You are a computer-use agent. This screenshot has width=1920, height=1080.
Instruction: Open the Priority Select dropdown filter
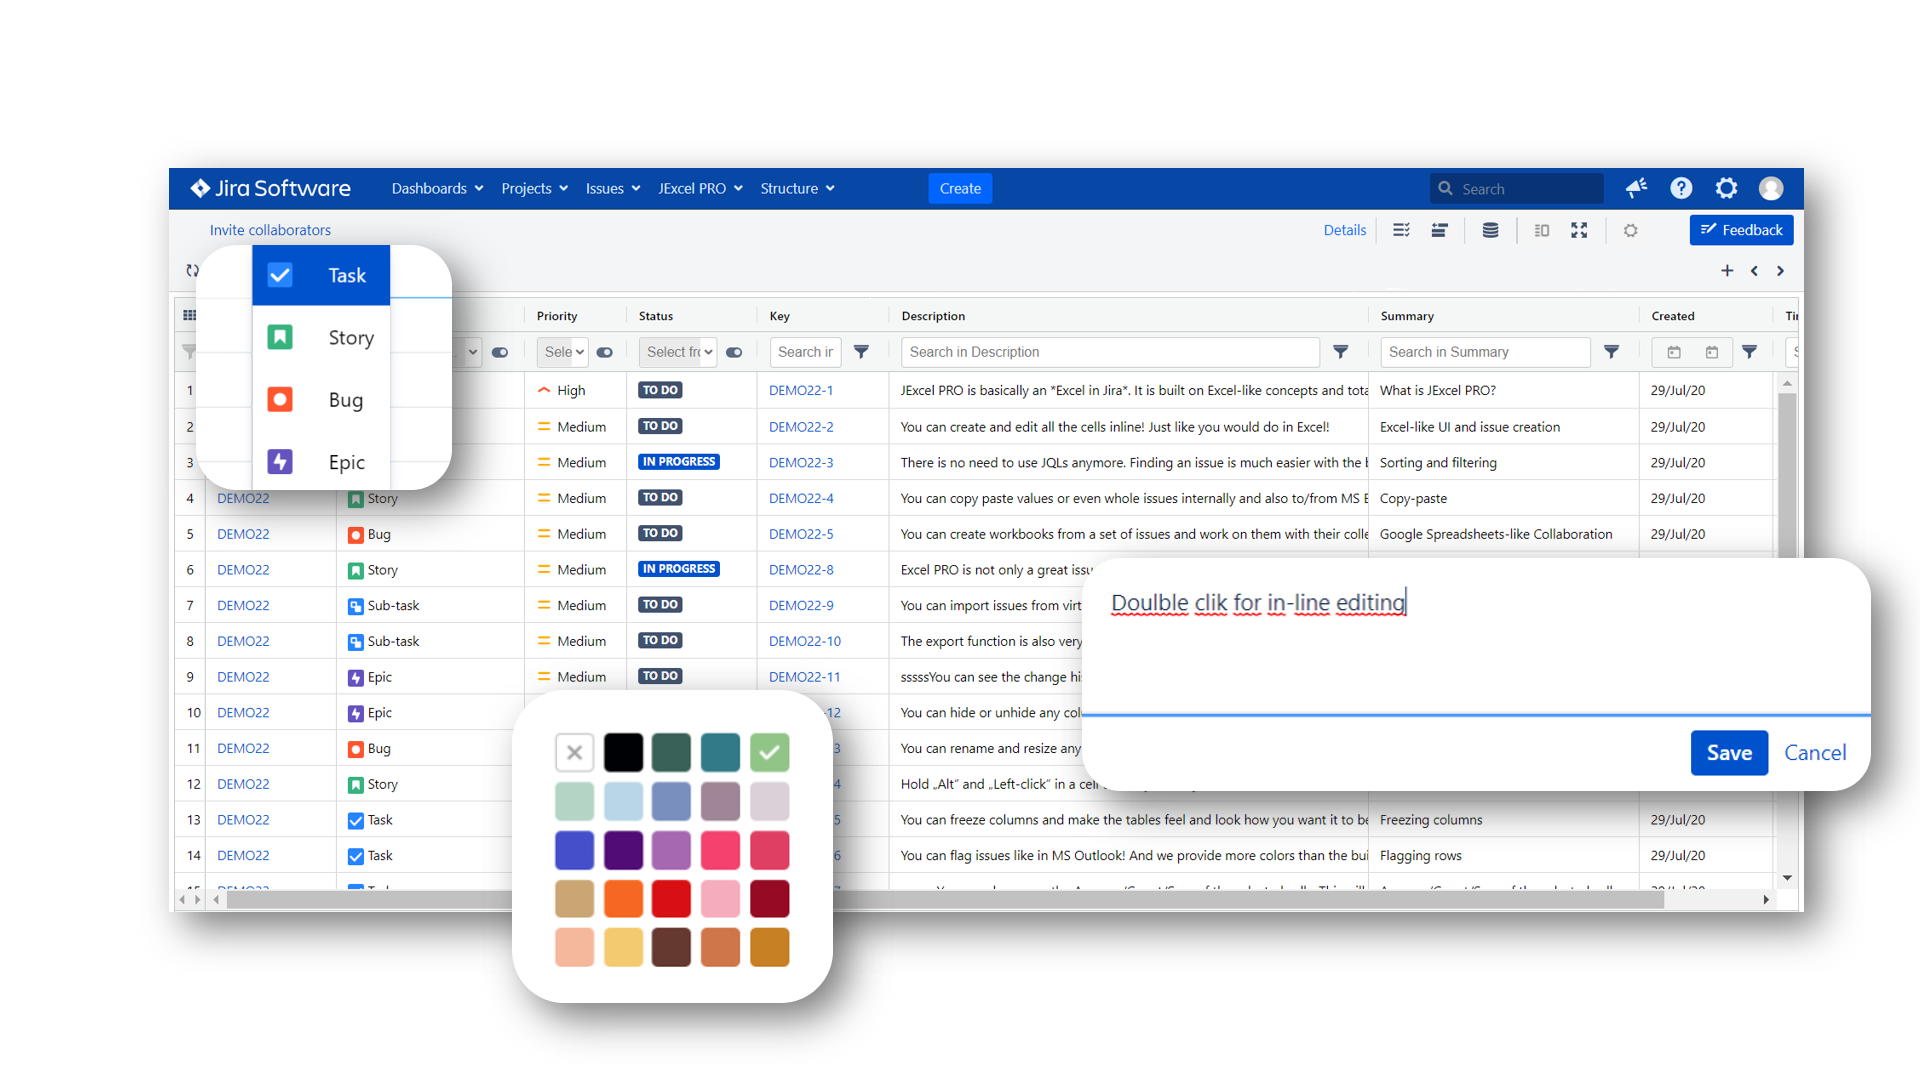pyautogui.click(x=563, y=352)
